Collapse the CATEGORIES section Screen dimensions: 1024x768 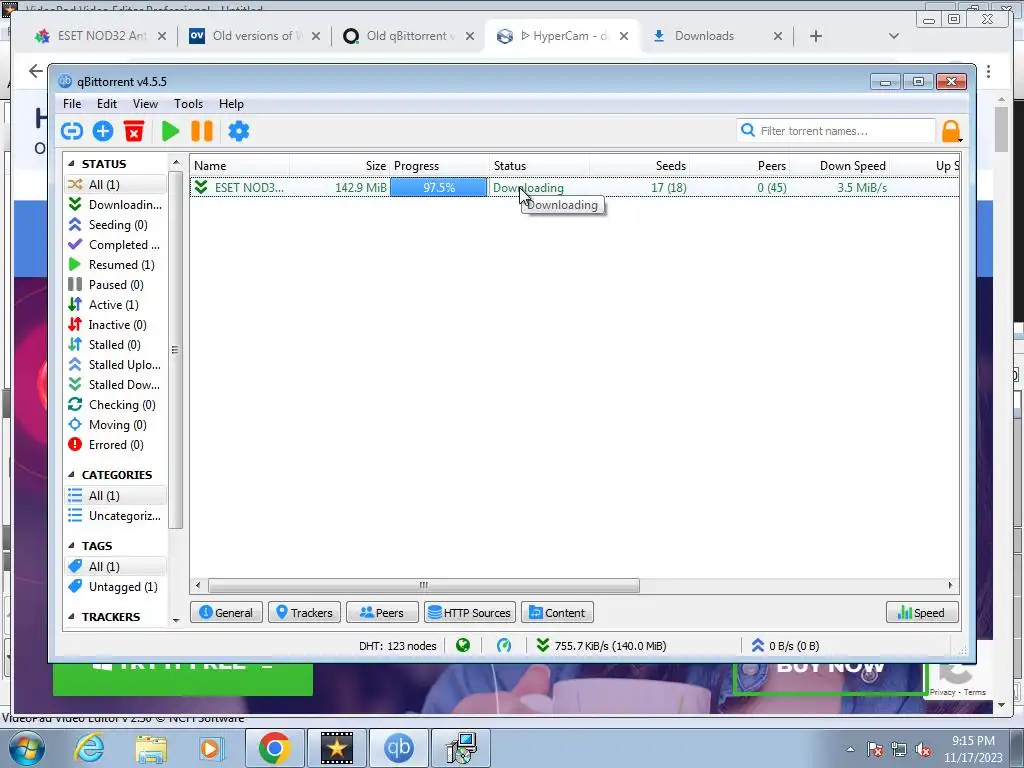click(71, 475)
